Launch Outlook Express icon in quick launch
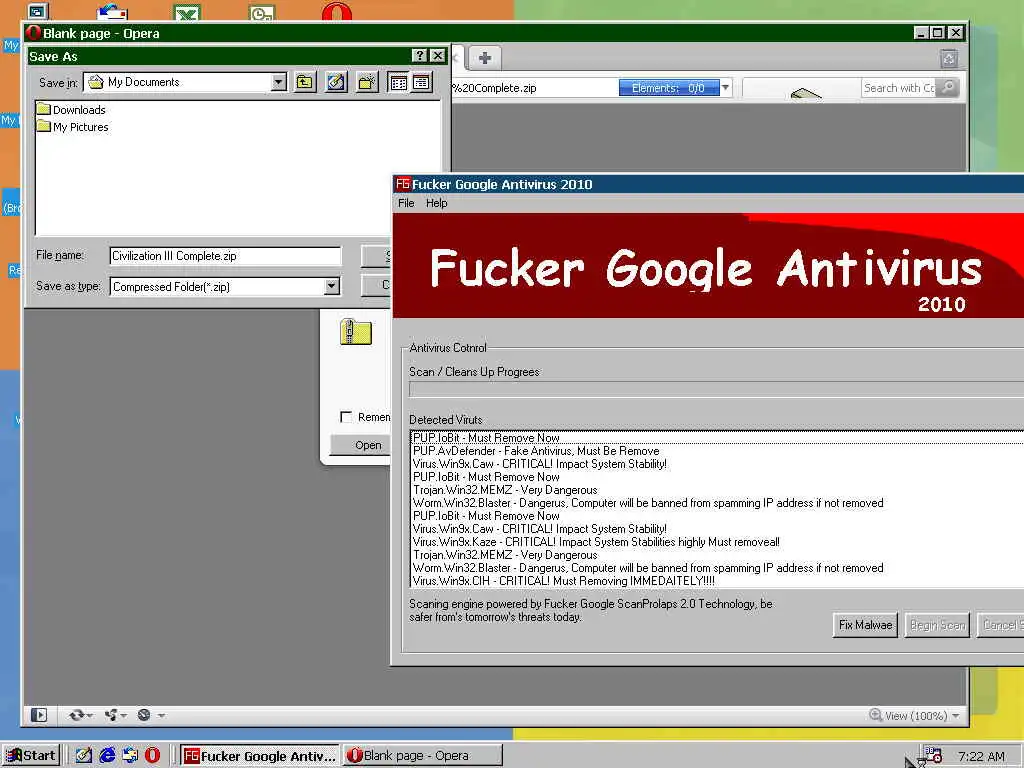This screenshot has width=1024, height=768. (130, 756)
